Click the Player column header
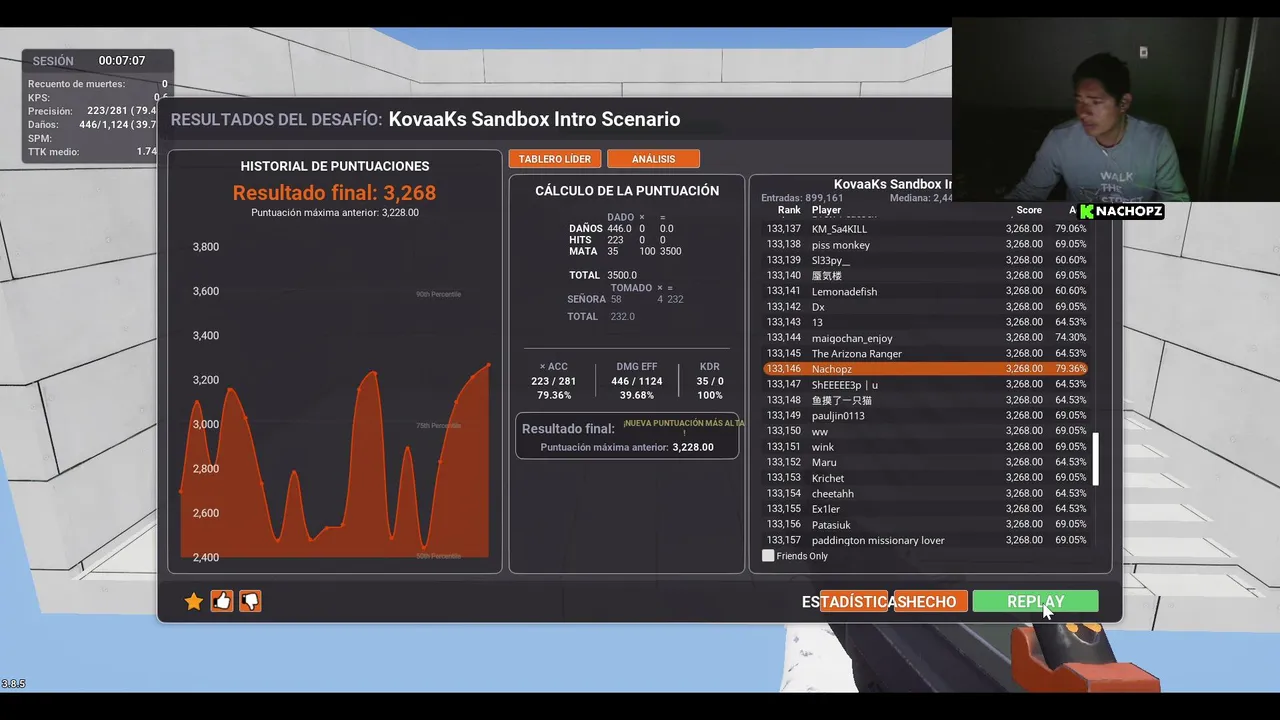This screenshot has height=720, width=1280. click(x=826, y=210)
